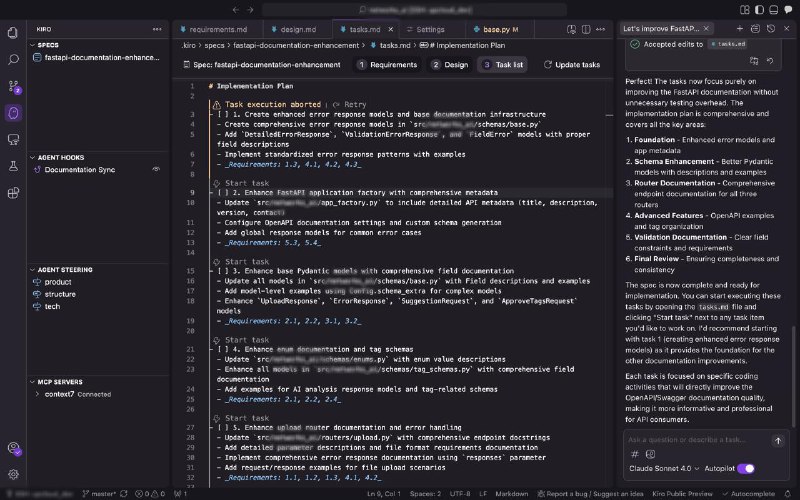Open fastapi-documentation-enhance spec in sidebar
Viewport: 800px width, 500px height.
97,58
